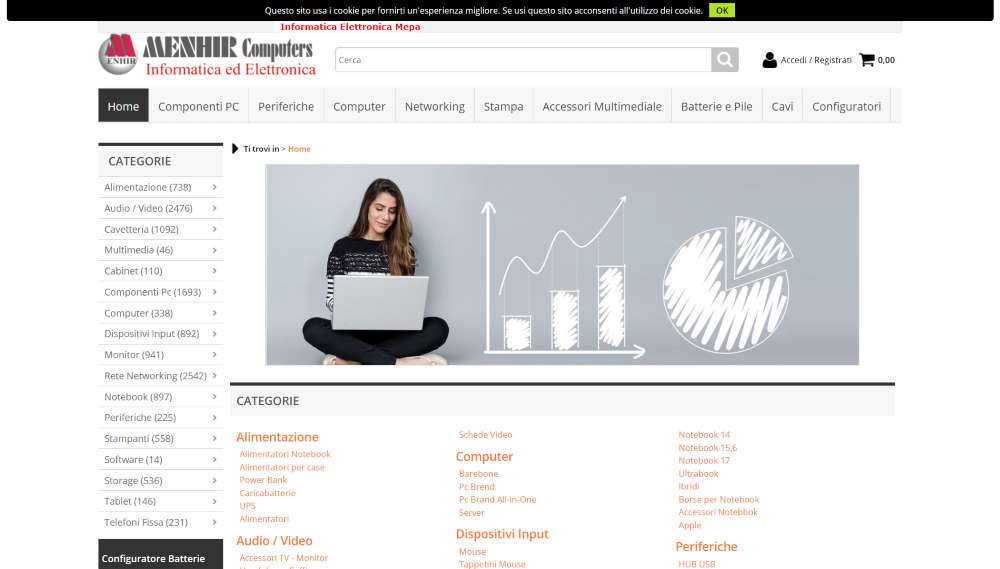This screenshot has height=569, width=1000.
Task: Open the Server link
Action: coord(471,512)
